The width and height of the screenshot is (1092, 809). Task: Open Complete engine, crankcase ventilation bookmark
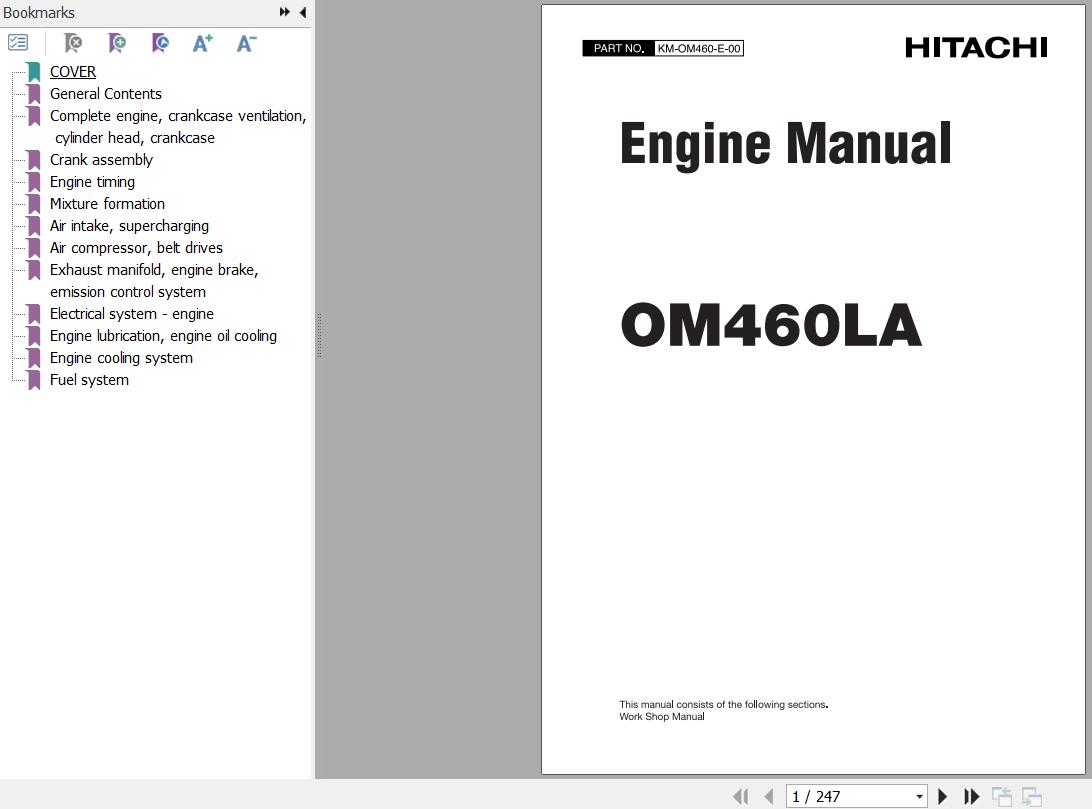coord(178,127)
